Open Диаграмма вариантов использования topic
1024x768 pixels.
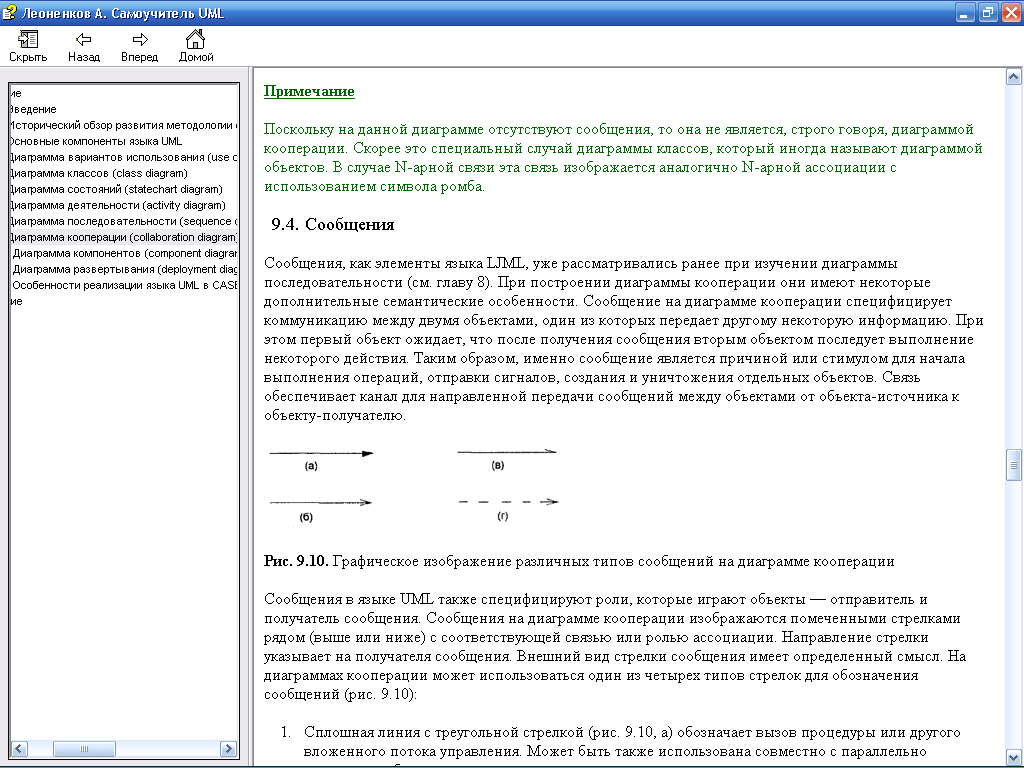click(123, 157)
